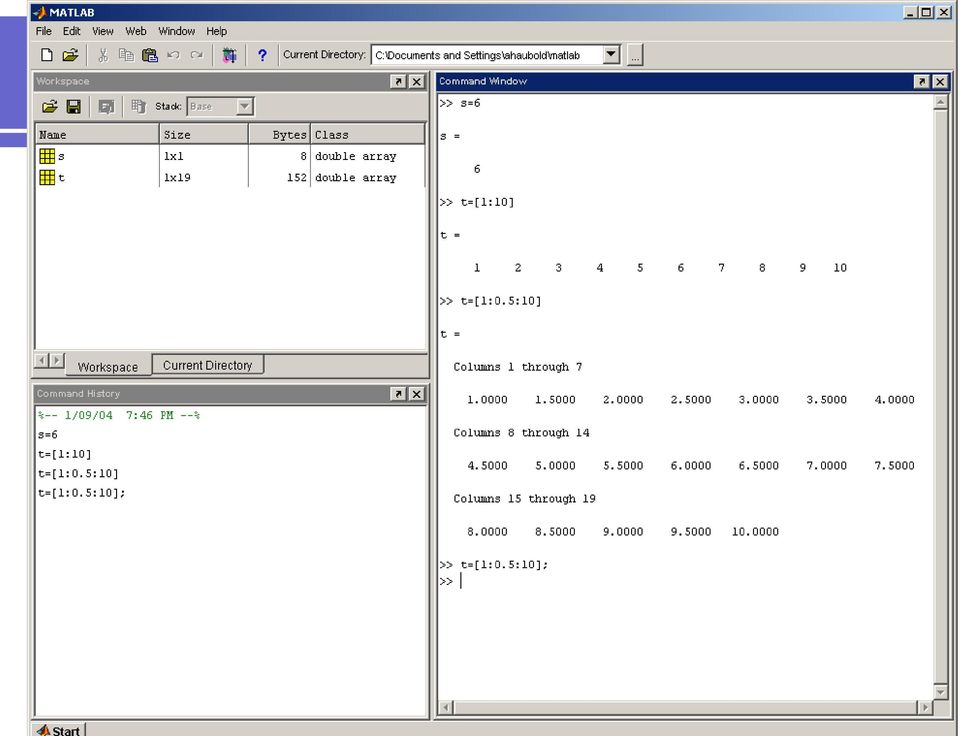Click the Undo arrow icon

click(173, 55)
